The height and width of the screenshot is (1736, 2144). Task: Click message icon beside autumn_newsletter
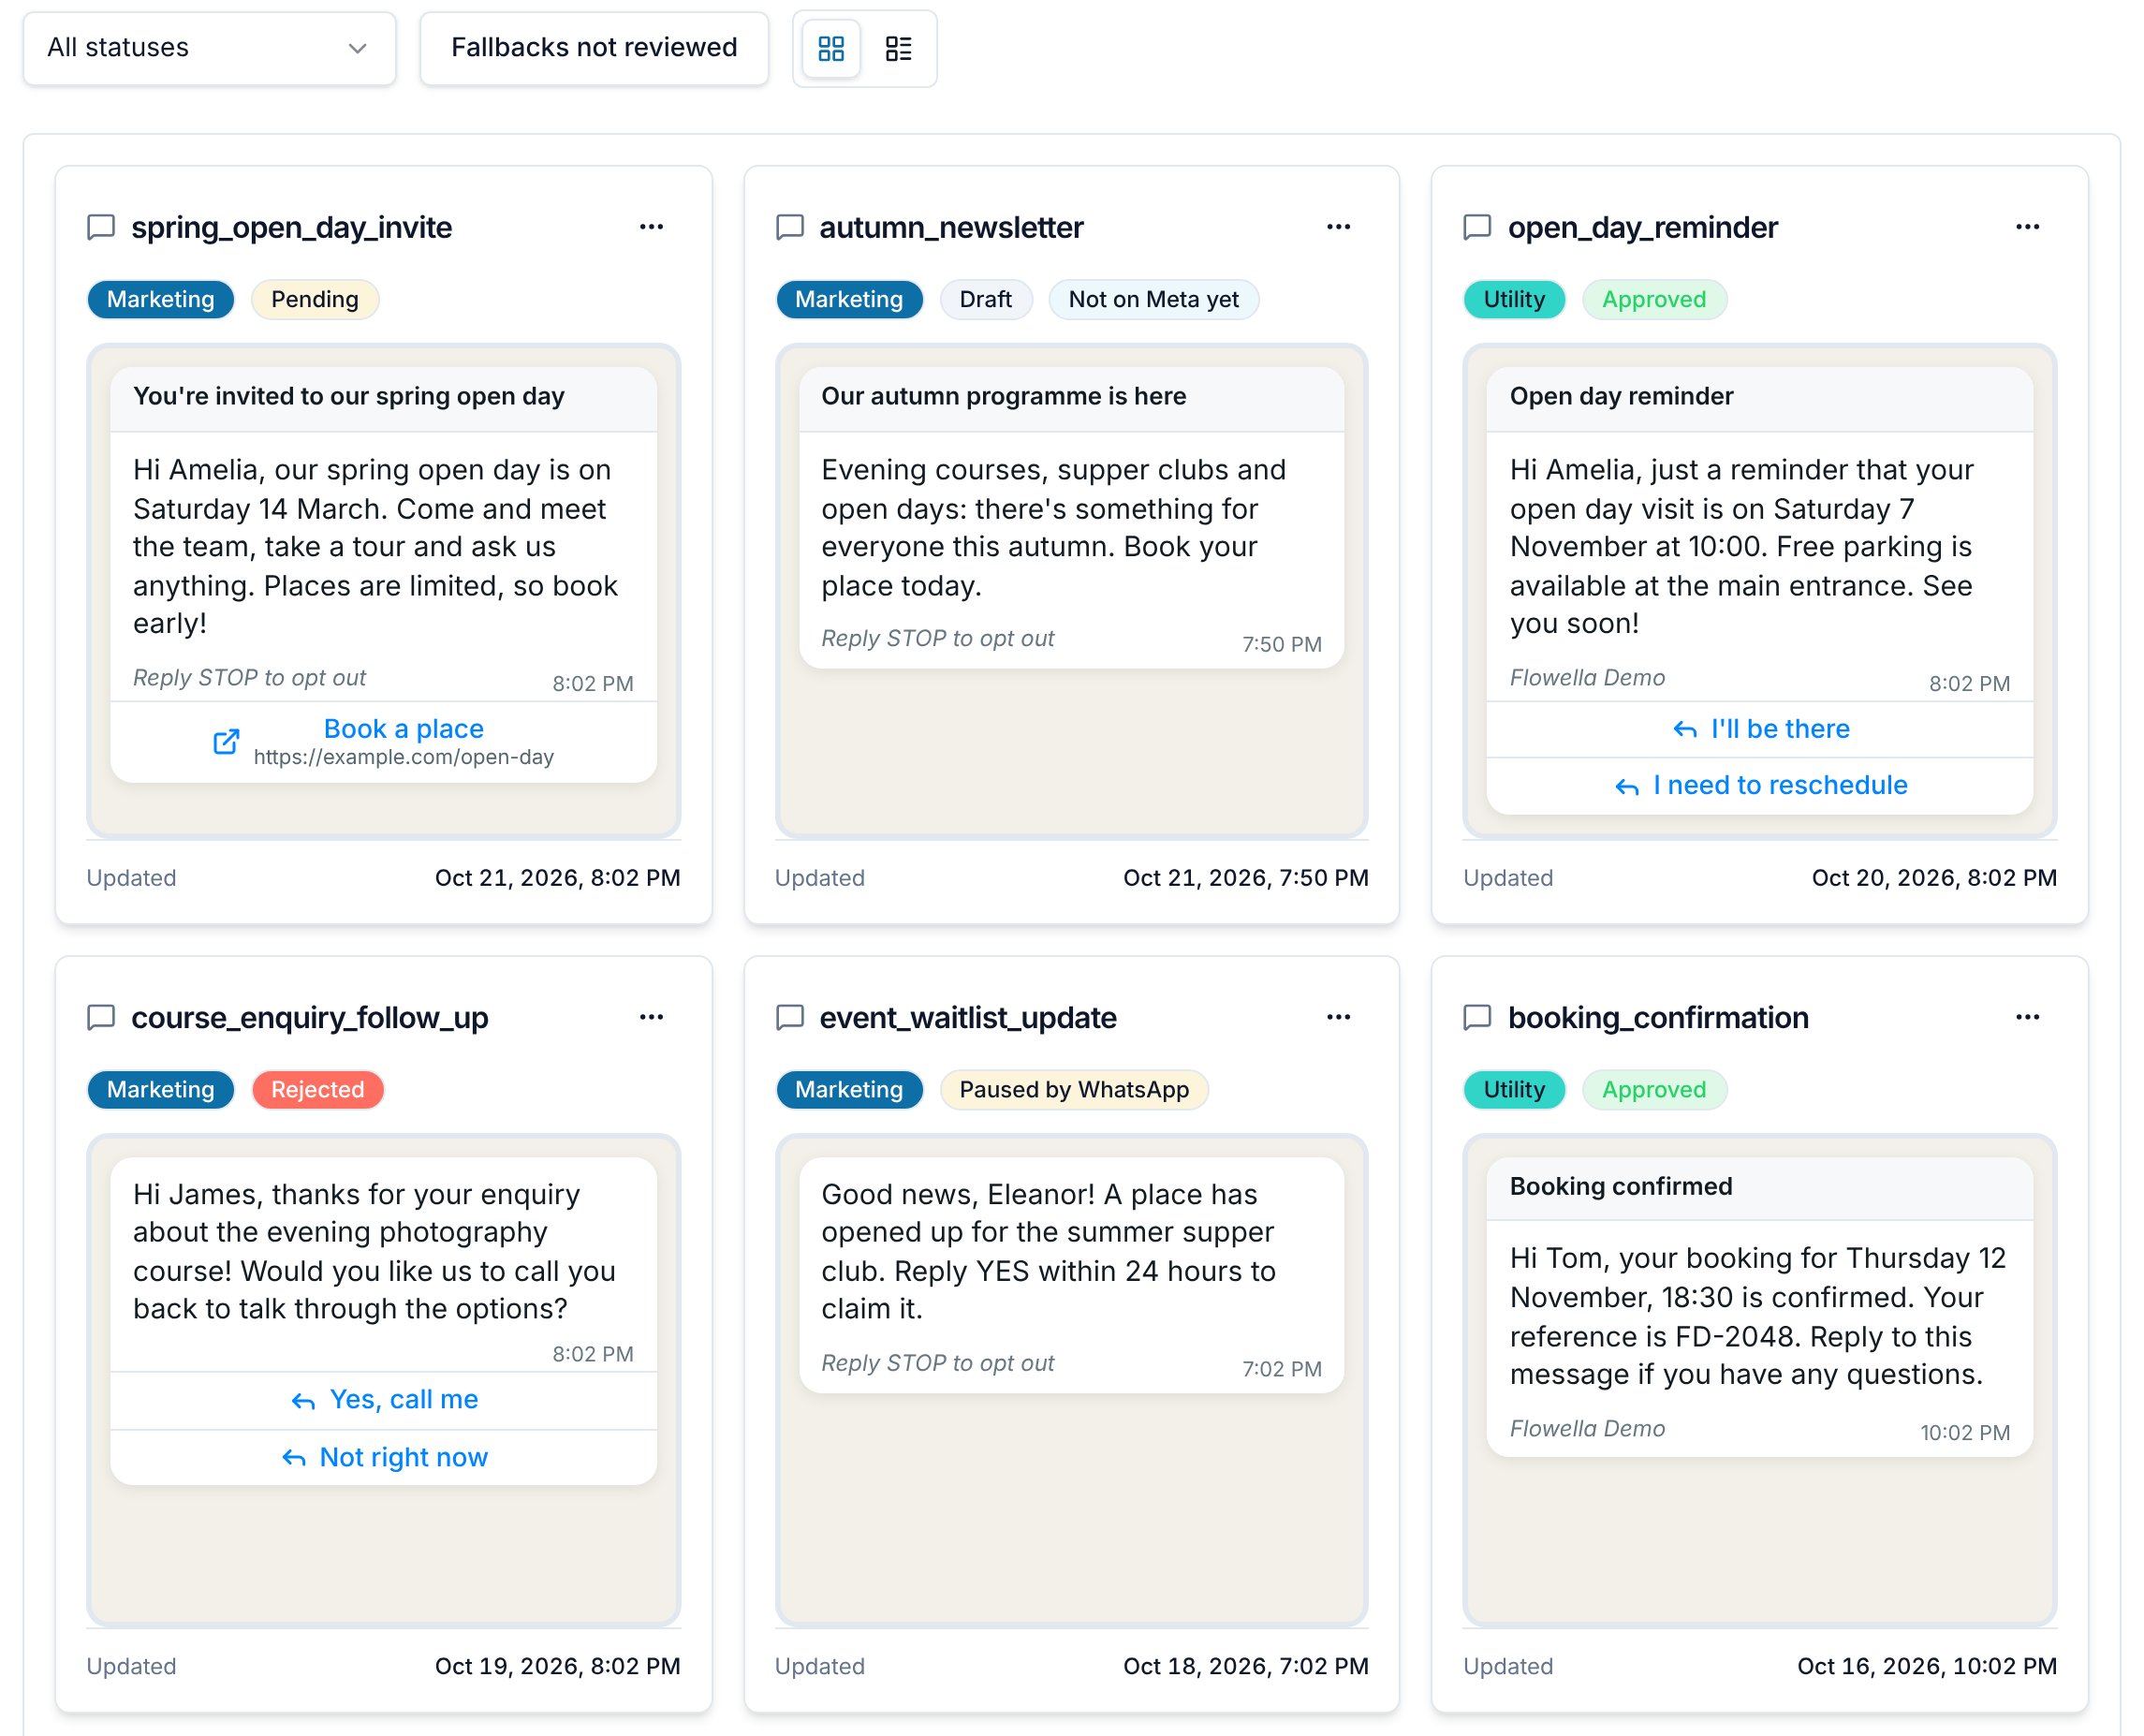point(790,227)
